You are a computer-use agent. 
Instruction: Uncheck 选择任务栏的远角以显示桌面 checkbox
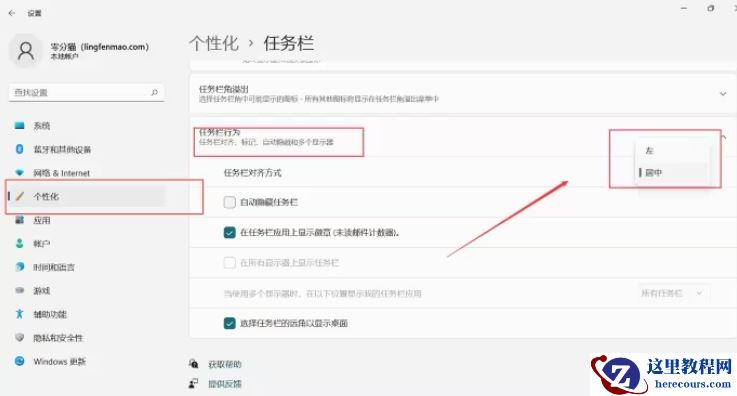click(229, 323)
